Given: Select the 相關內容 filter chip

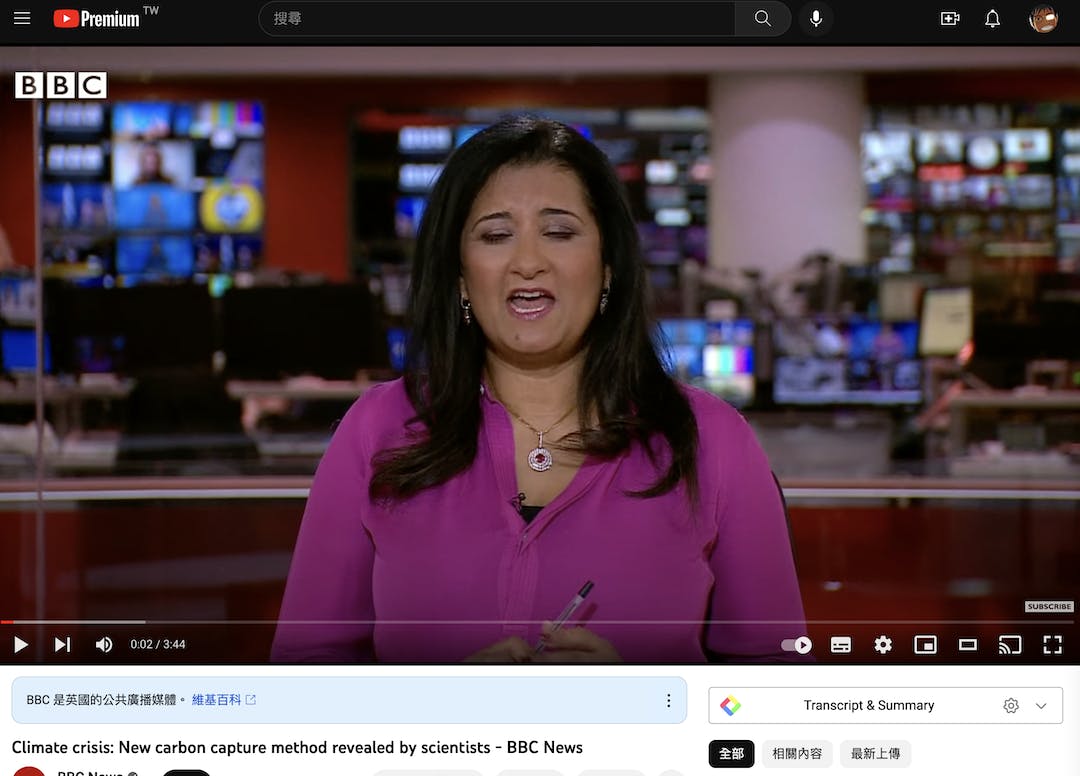Looking at the screenshot, I should tap(797, 754).
